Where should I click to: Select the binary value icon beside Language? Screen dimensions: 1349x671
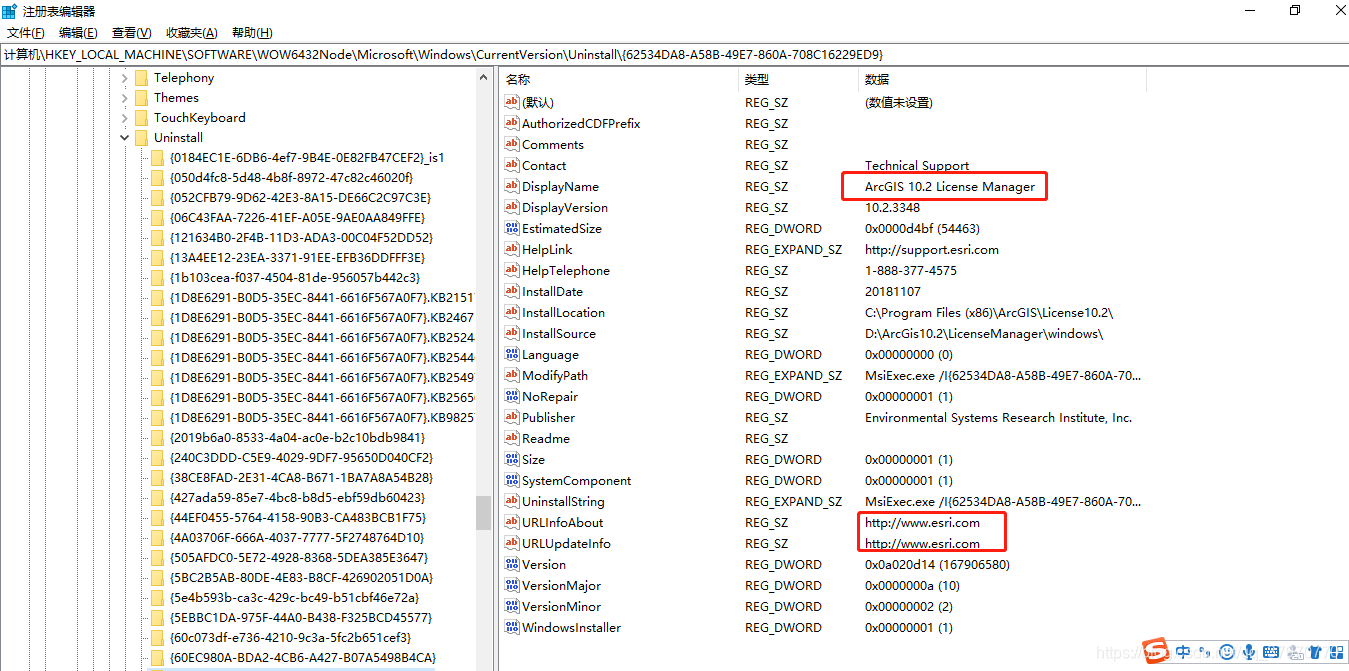click(512, 355)
